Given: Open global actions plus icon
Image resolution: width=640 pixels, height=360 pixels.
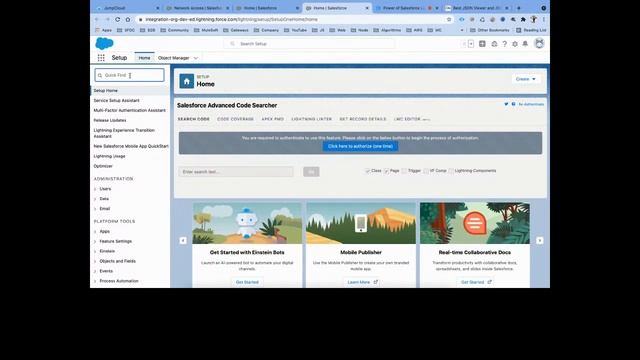Looking at the screenshot, I should (x=482, y=44).
